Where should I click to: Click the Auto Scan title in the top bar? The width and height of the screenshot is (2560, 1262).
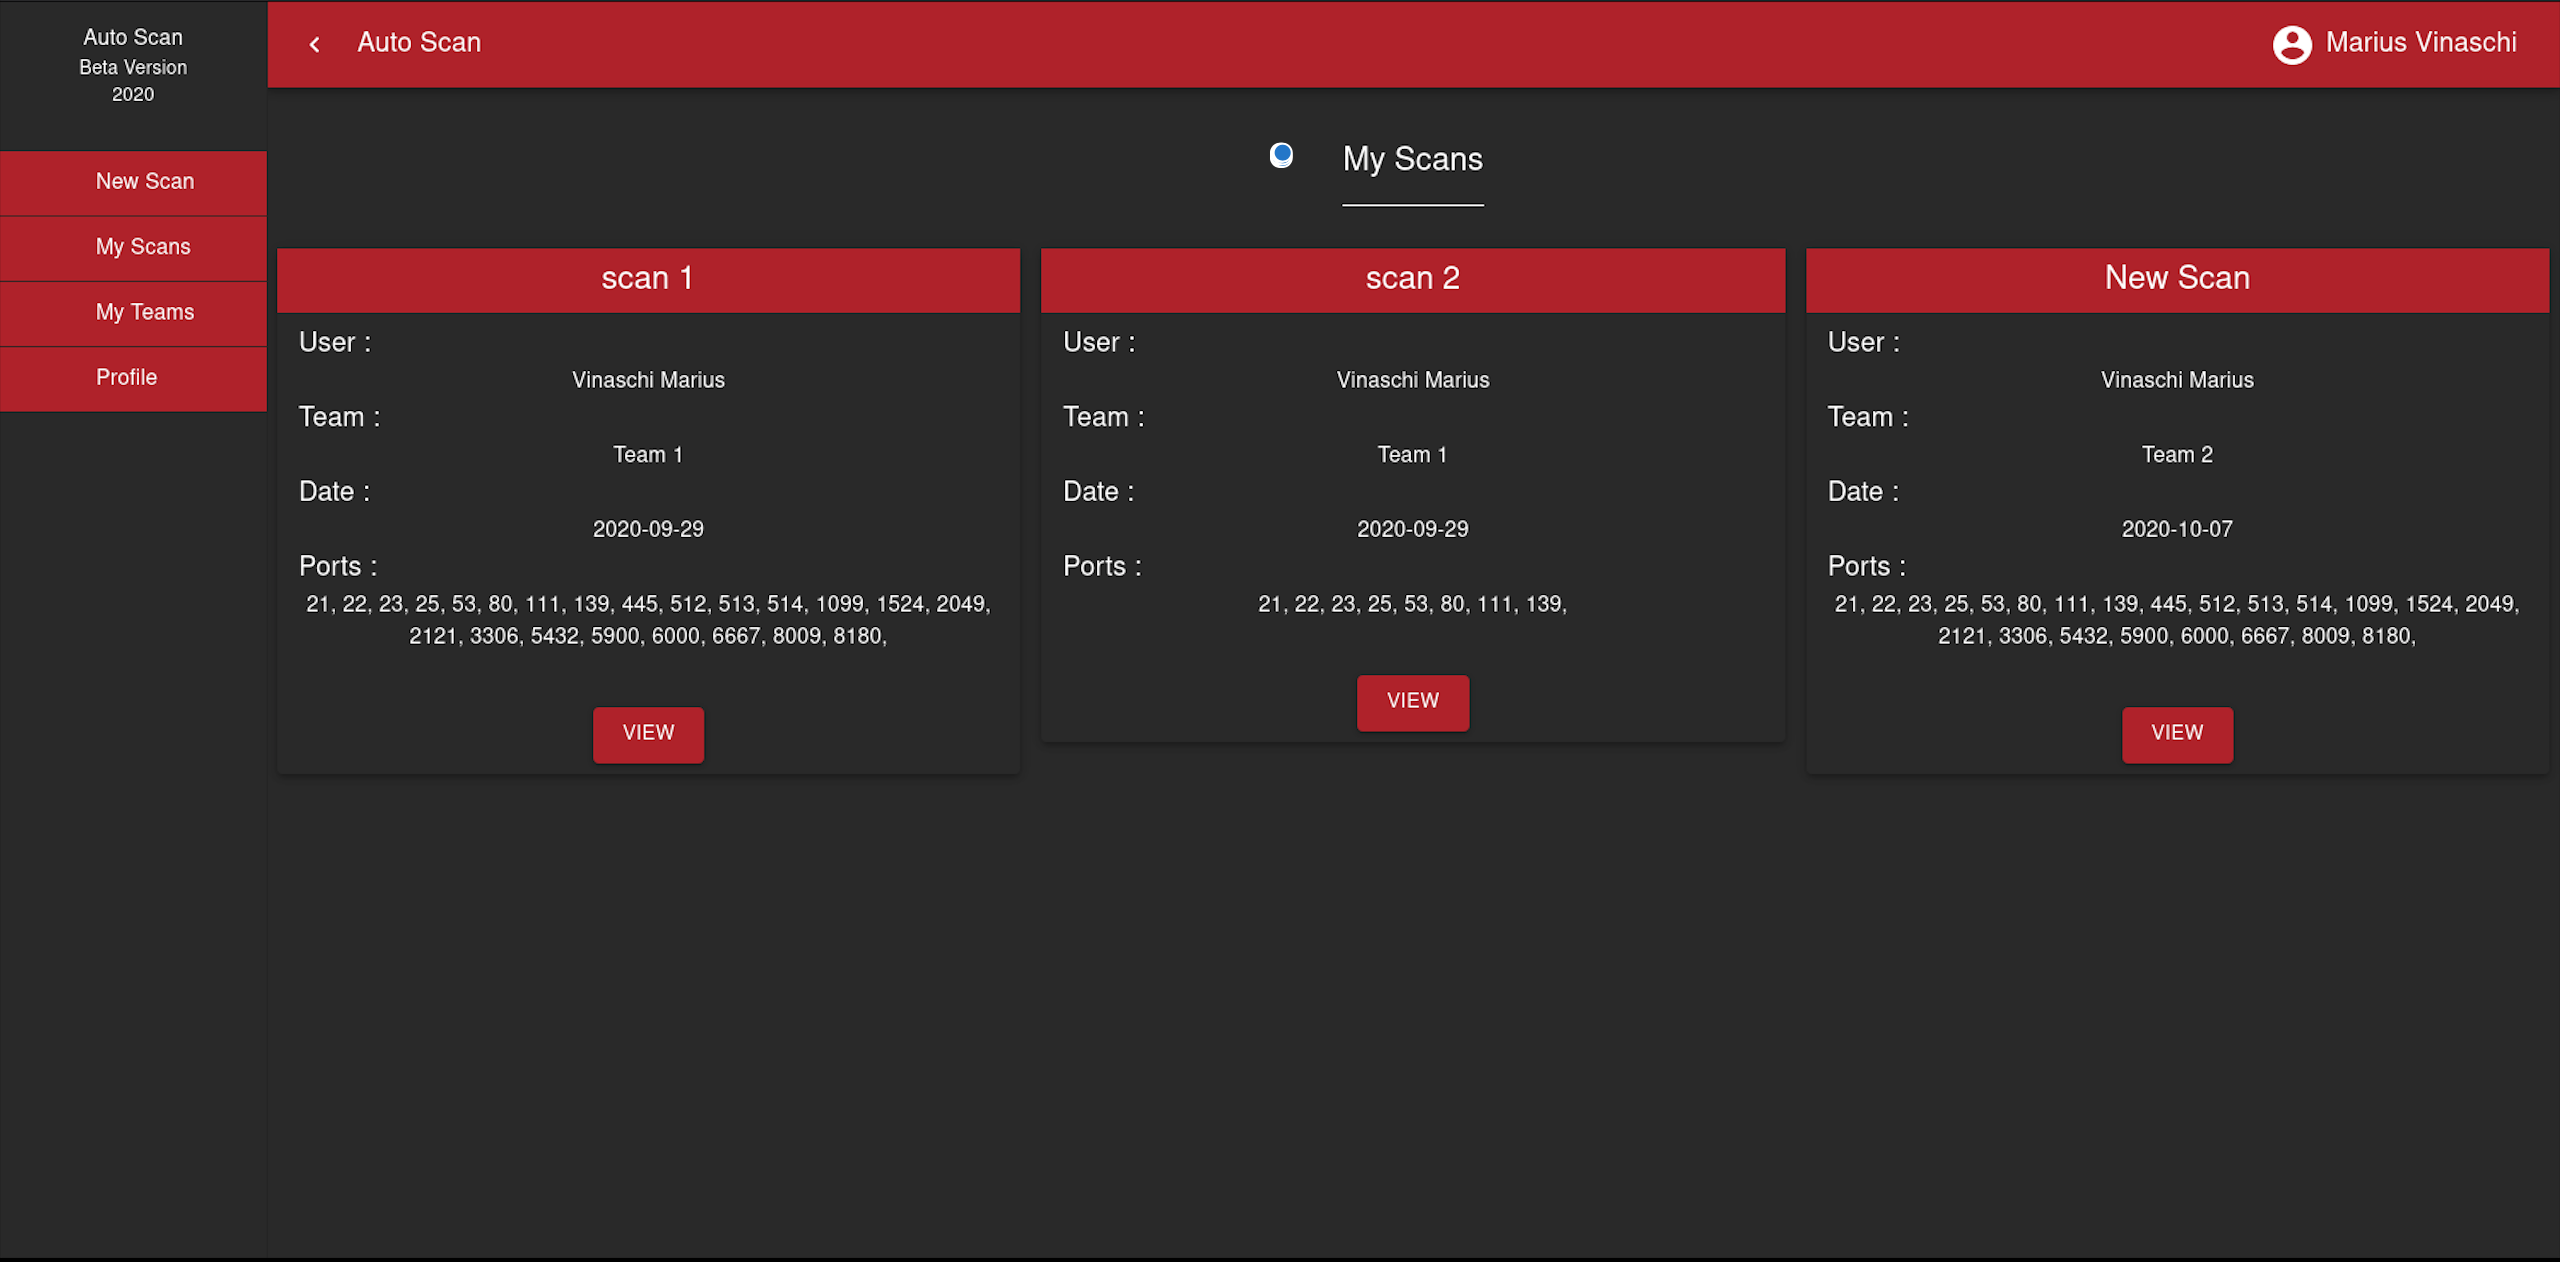(x=419, y=43)
